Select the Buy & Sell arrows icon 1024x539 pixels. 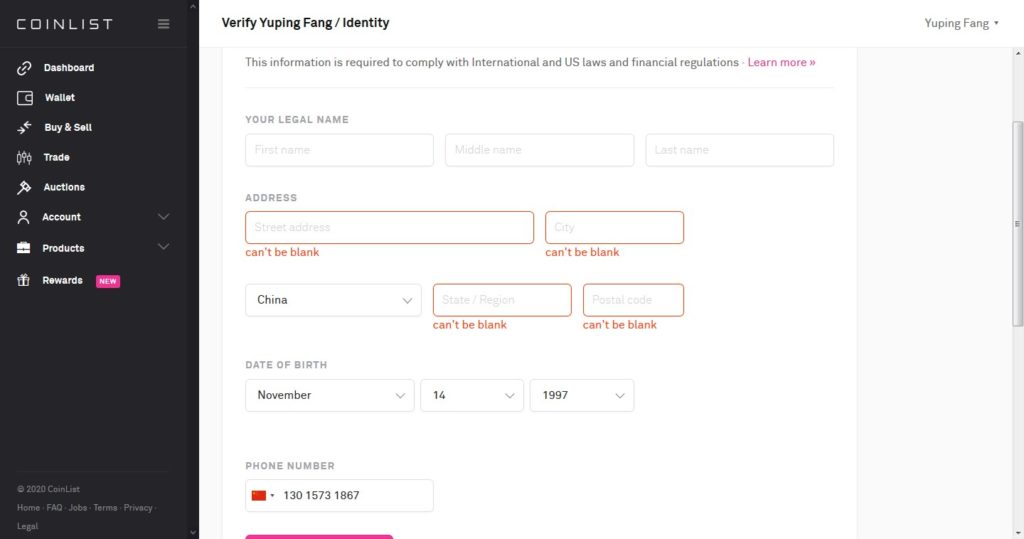coord(24,127)
